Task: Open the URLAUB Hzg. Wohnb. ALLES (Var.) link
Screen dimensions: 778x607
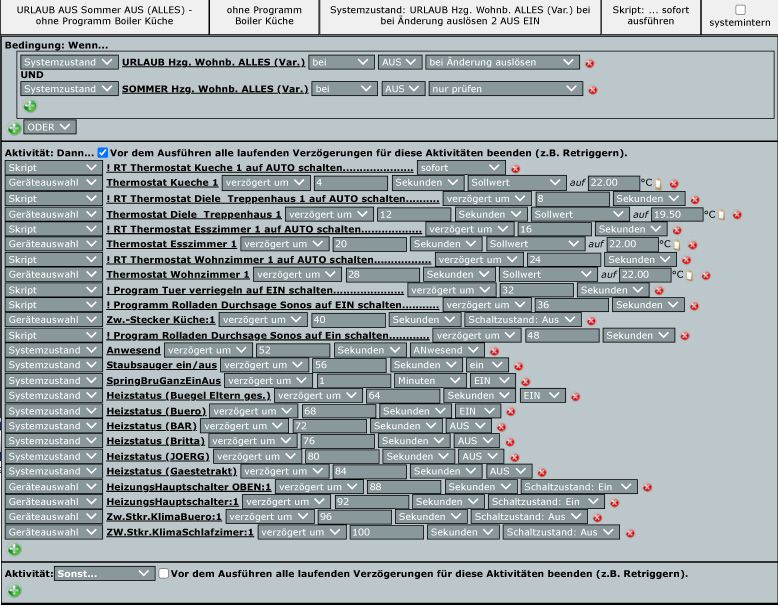Action: coord(213,62)
